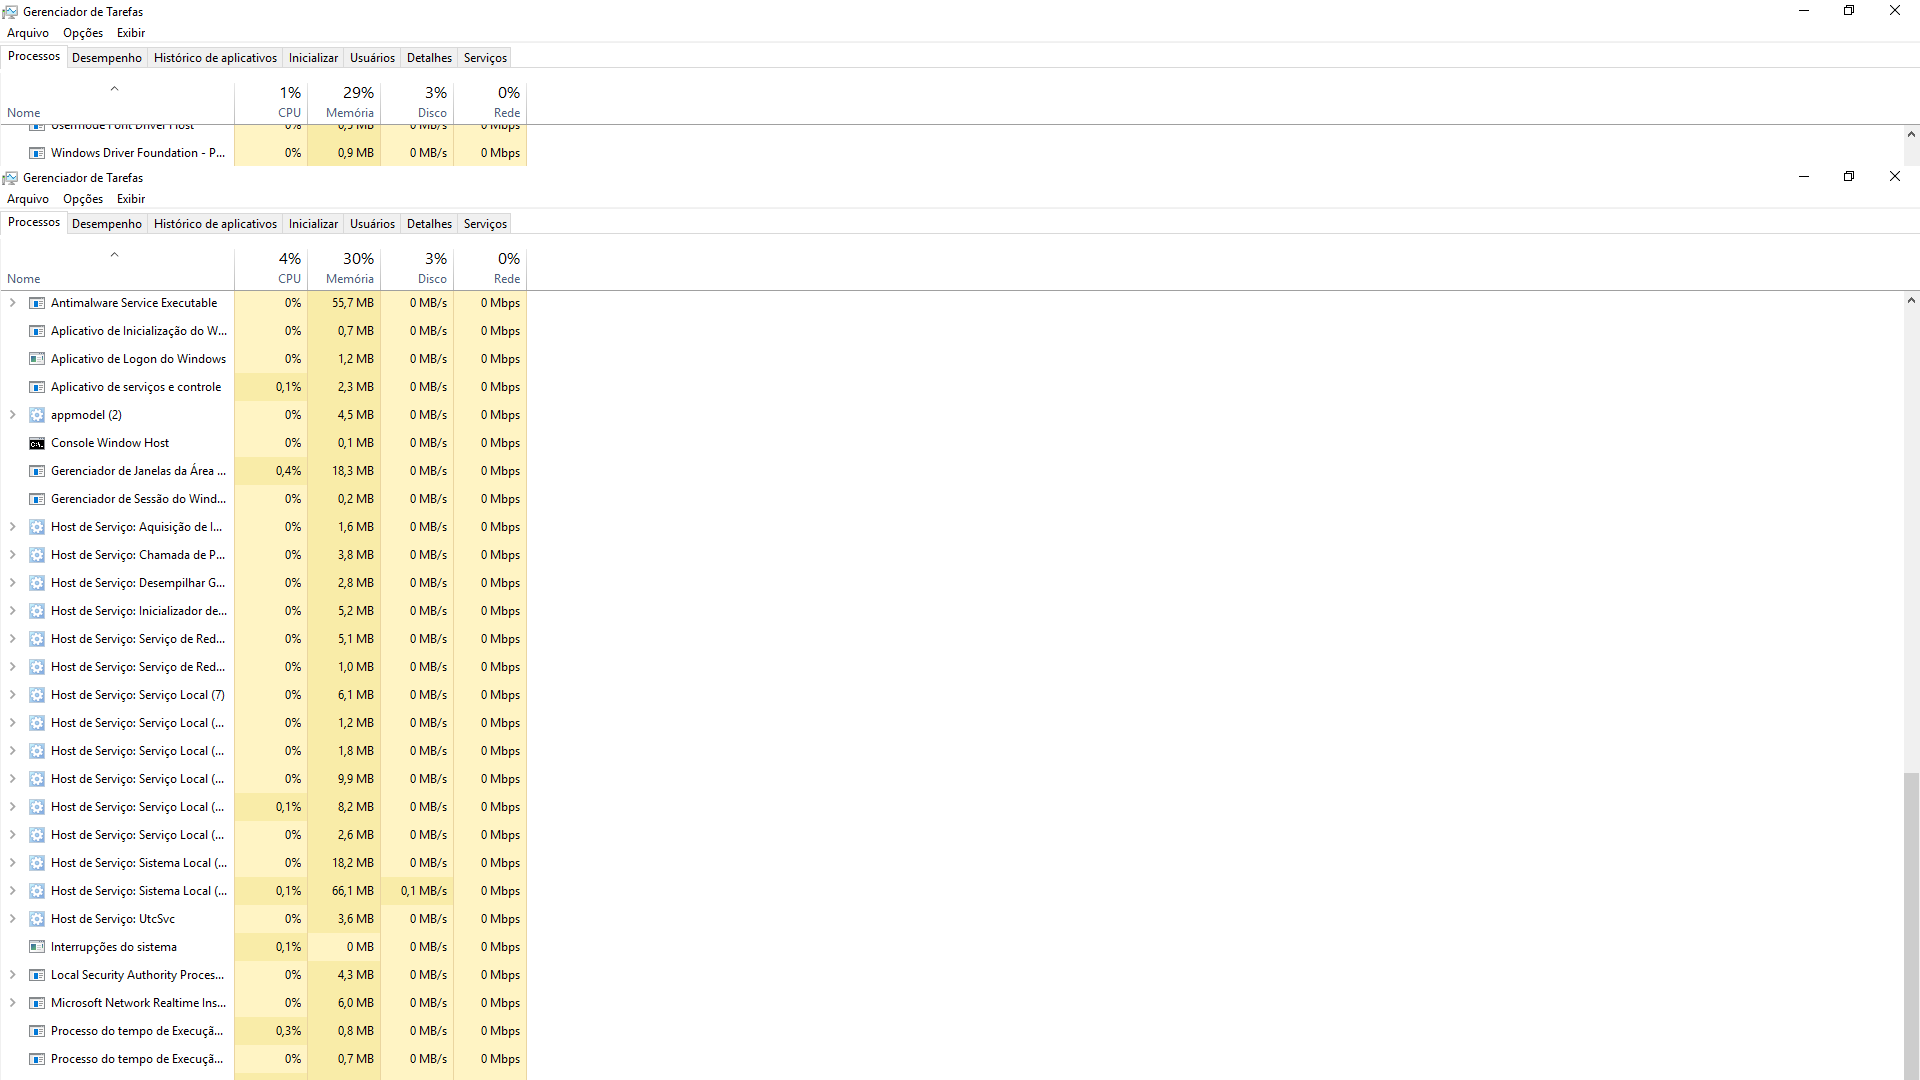The height and width of the screenshot is (1080, 1920).
Task: Expand the appmodel (2) process group
Action: 12,415
